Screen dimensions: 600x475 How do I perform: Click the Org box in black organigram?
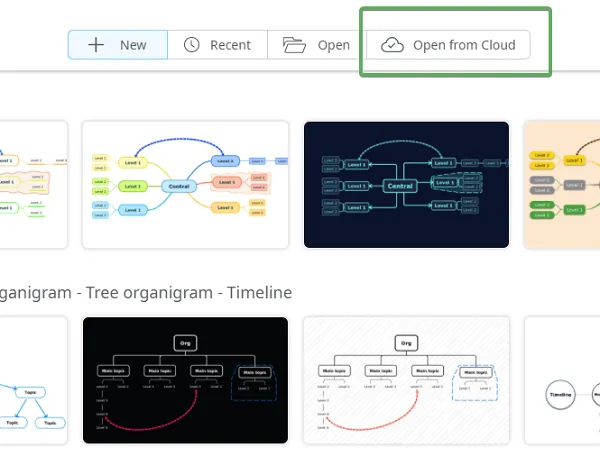pos(184,342)
